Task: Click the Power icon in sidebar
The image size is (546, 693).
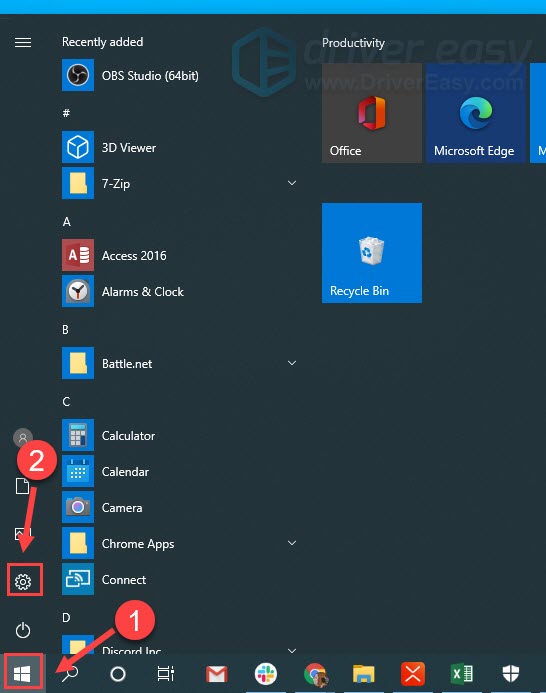Action: pos(23,630)
